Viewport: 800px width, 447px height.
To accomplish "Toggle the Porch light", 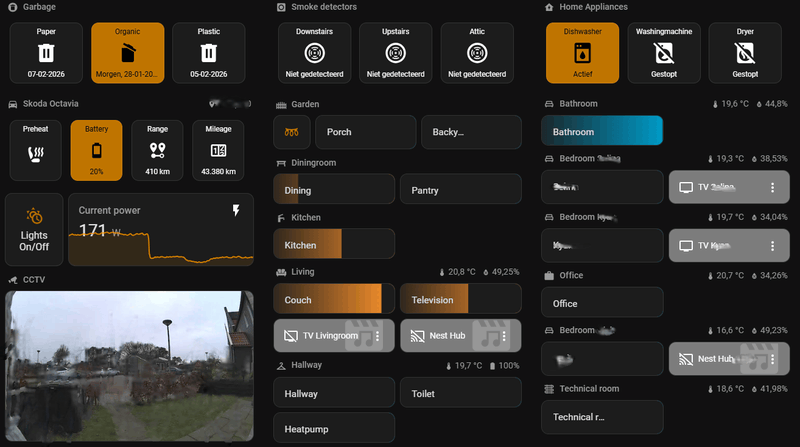I will pos(366,132).
